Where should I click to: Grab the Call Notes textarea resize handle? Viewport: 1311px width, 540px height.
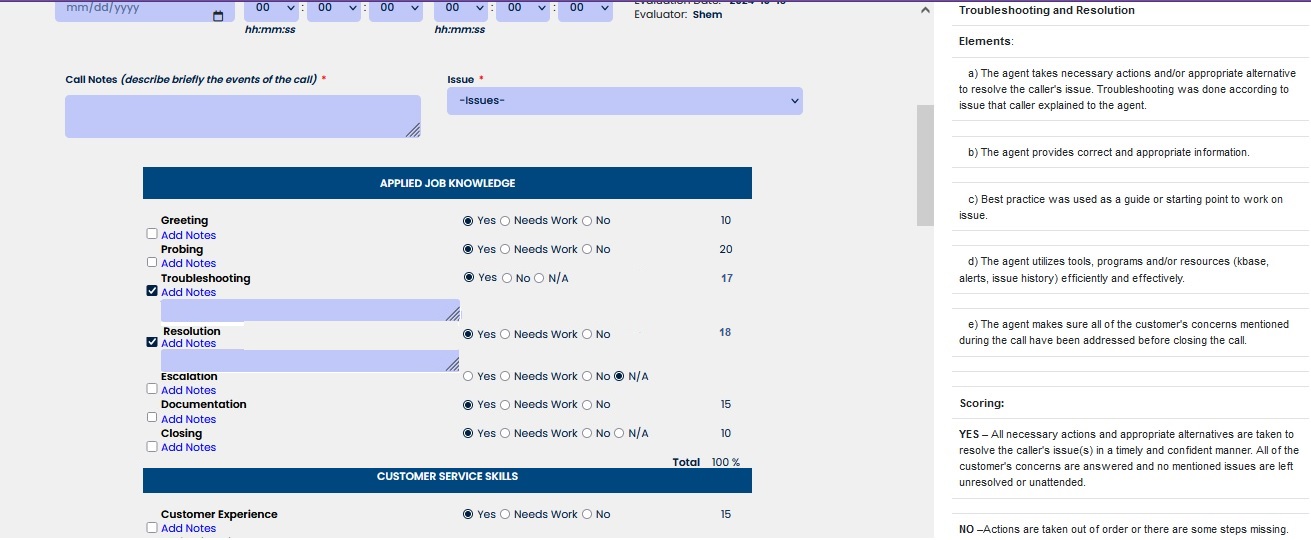coord(414,131)
